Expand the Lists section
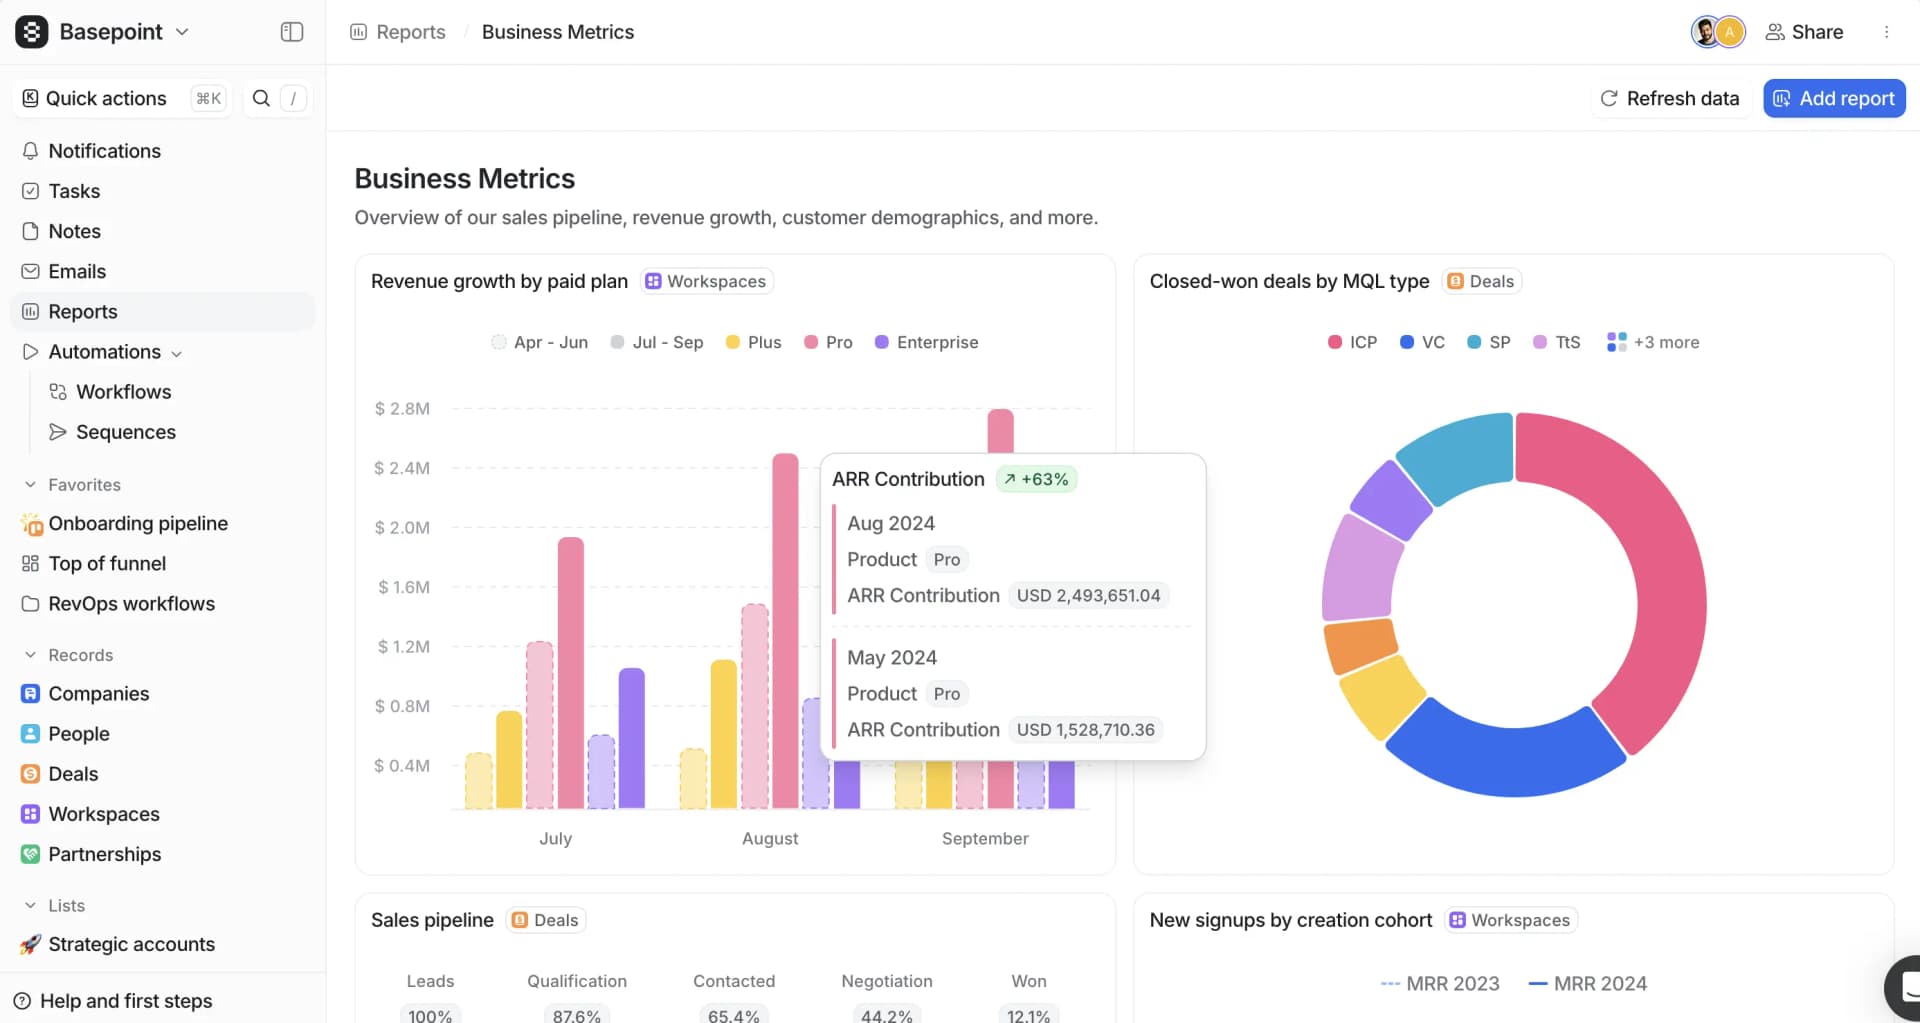This screenshot has width=1920, height=1023. pos(29,905)
